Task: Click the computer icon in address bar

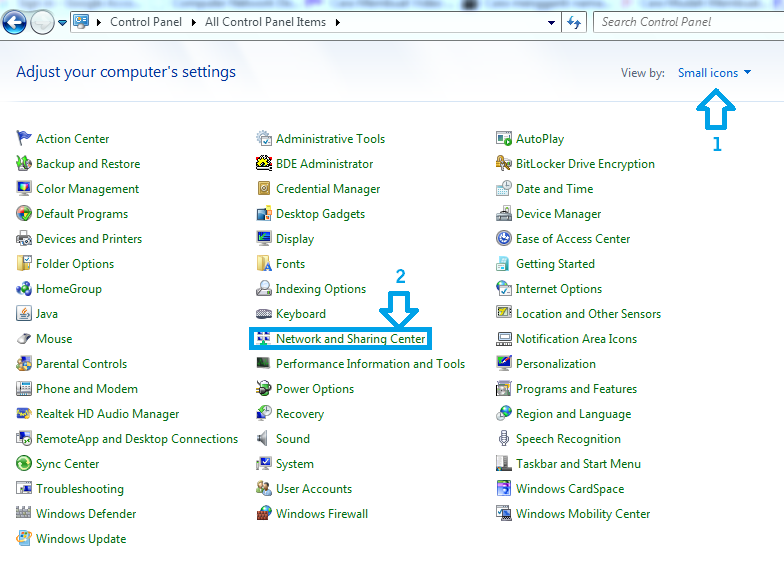Action: point(81,22)
